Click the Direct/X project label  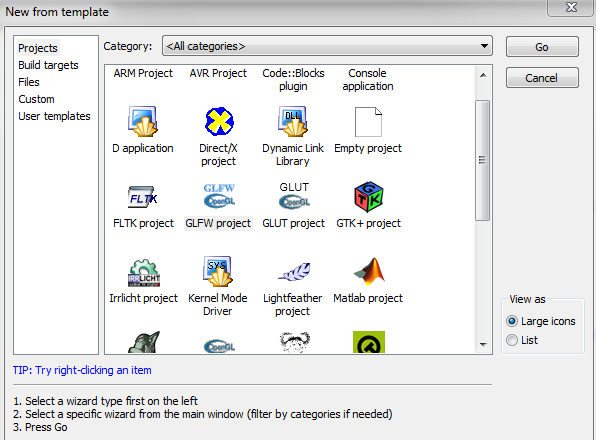219,154
